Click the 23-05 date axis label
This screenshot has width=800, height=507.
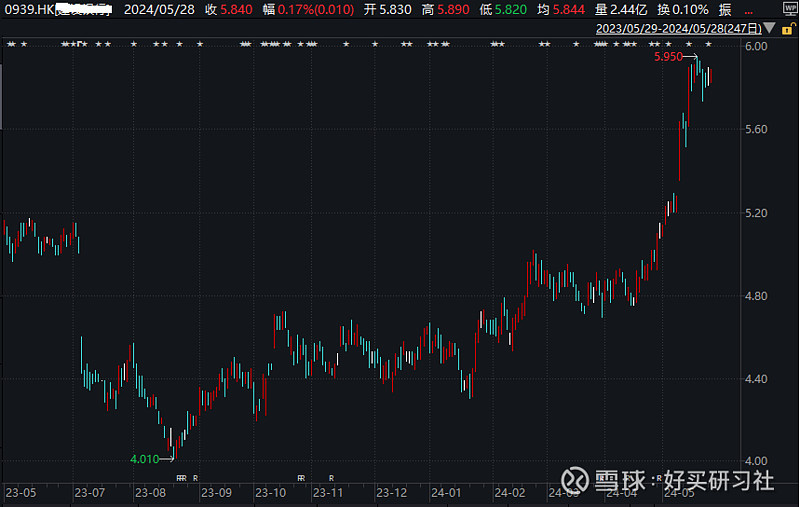20,493
